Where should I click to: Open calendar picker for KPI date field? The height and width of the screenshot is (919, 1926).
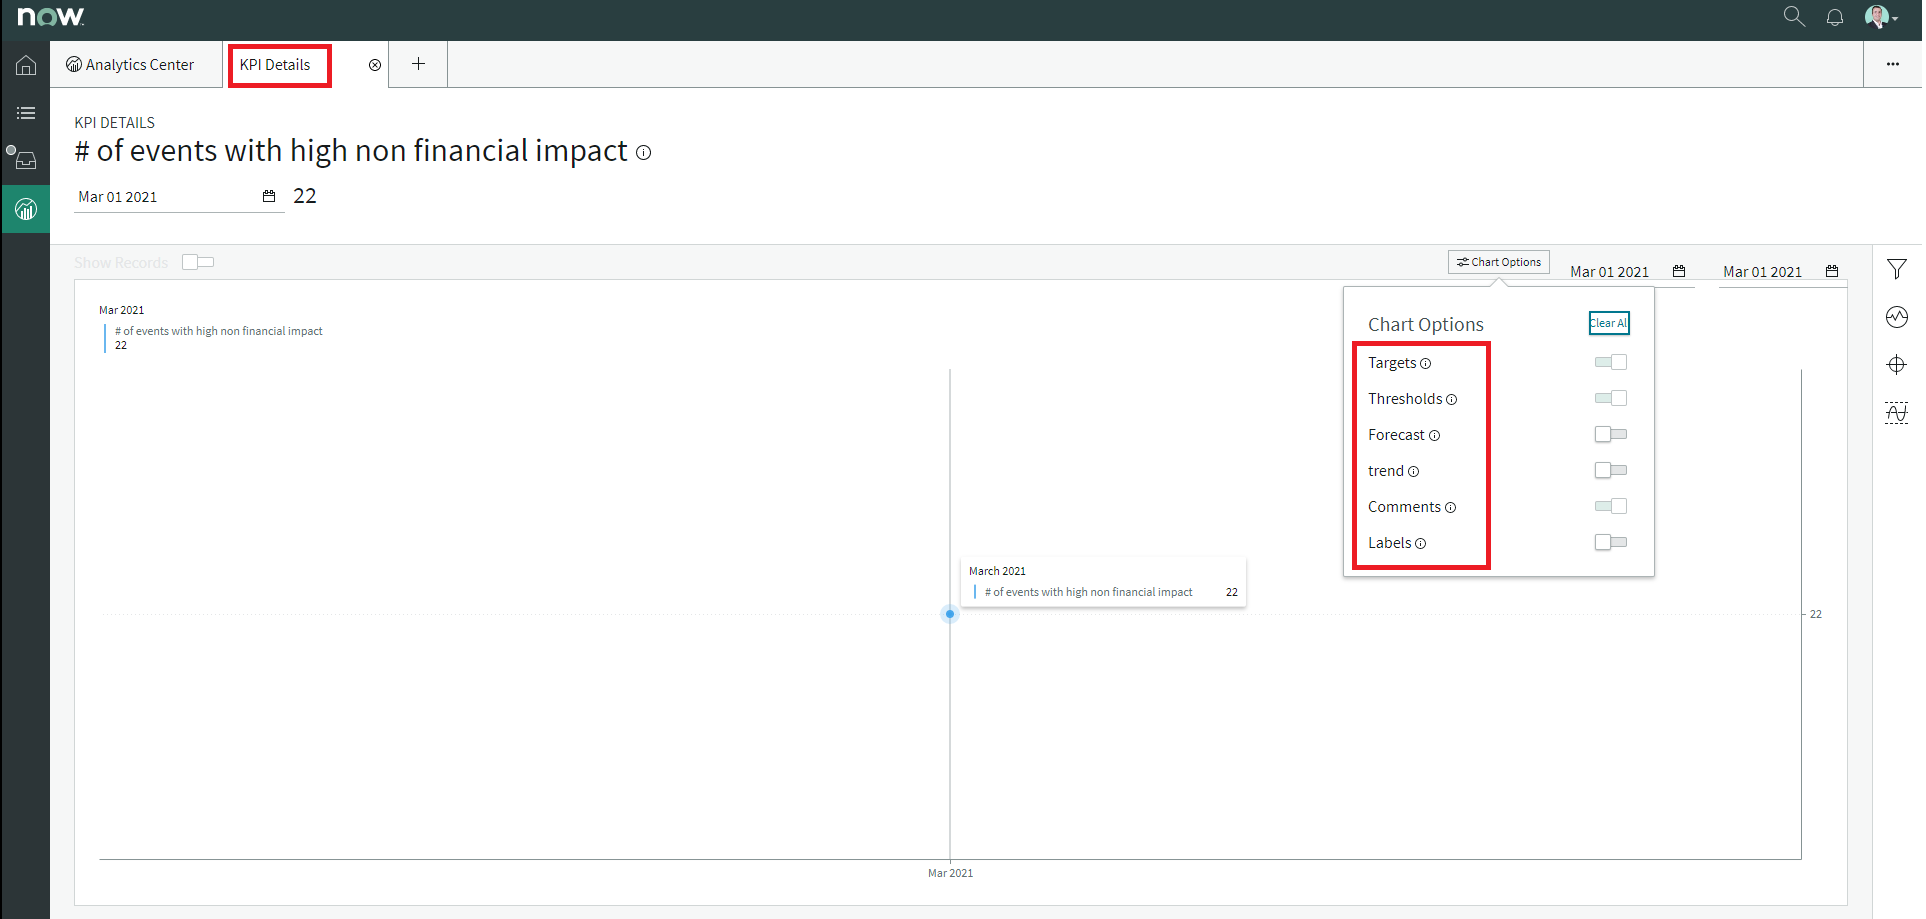click(x=269, y=196)
